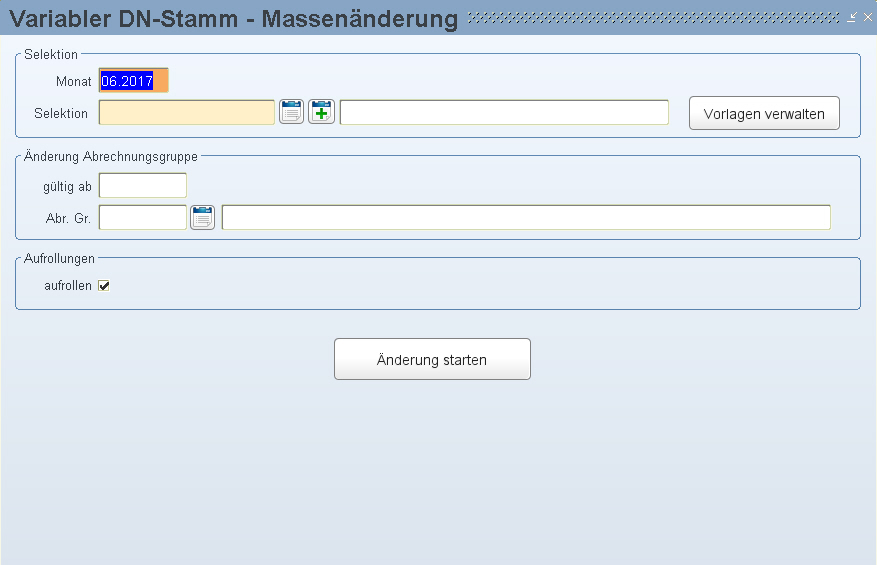Open the Selektion lookup list icon
The image size is (877, 565).
(x=291, y=112)
